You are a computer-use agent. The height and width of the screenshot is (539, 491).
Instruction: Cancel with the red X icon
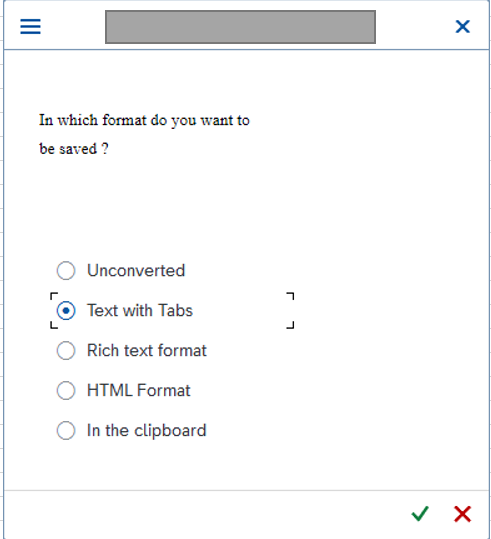coord(462,514)
